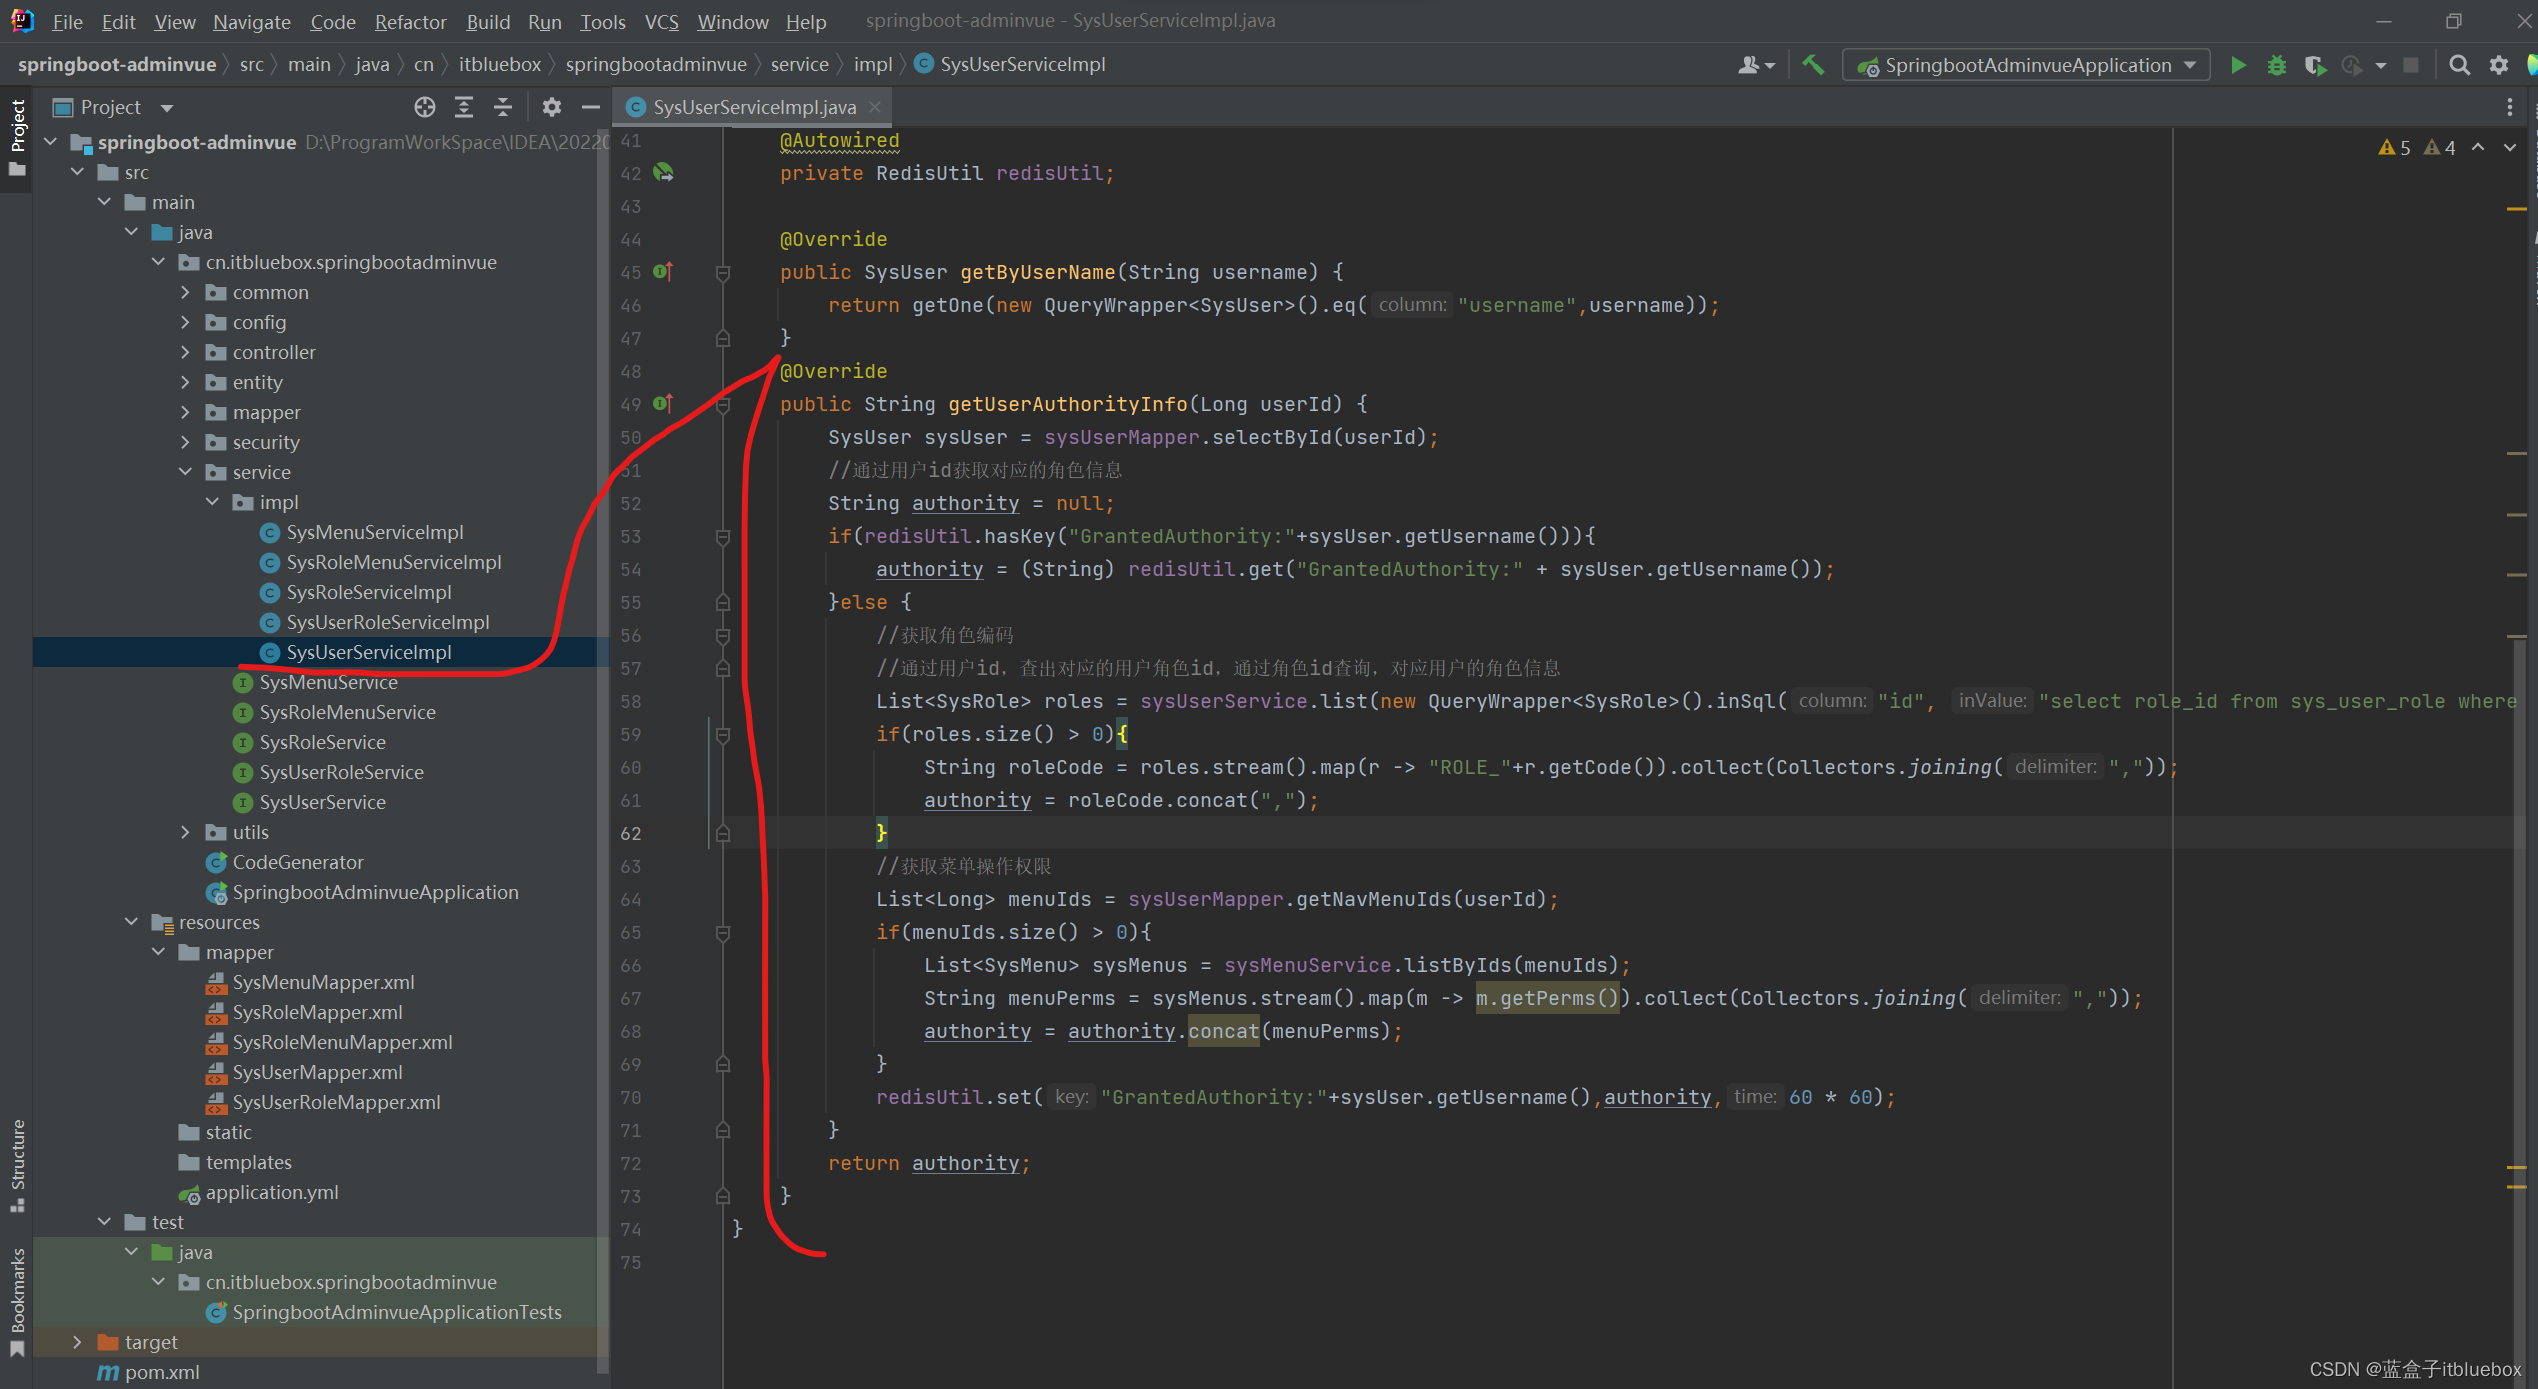
Task: Open editor tab options three-dots menu
Action: [2509, 107]
